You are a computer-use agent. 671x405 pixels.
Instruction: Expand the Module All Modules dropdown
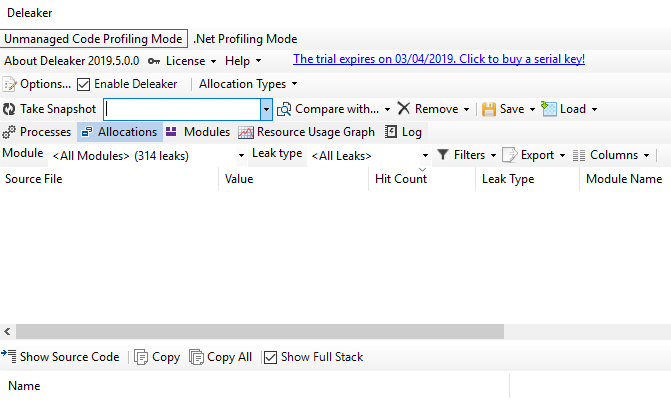tap(241, 155)
